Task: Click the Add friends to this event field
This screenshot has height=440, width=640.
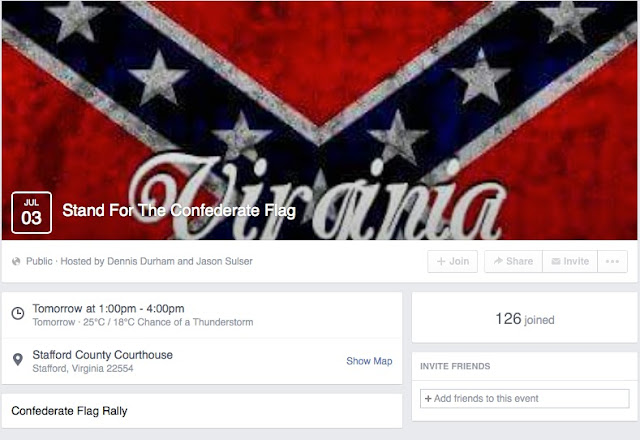Action: [524, 398]
